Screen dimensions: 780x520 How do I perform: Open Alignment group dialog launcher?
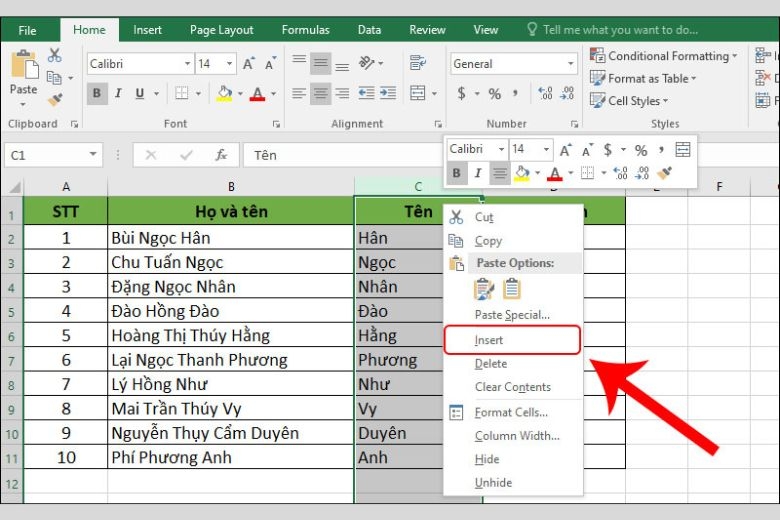click(438, 124)
